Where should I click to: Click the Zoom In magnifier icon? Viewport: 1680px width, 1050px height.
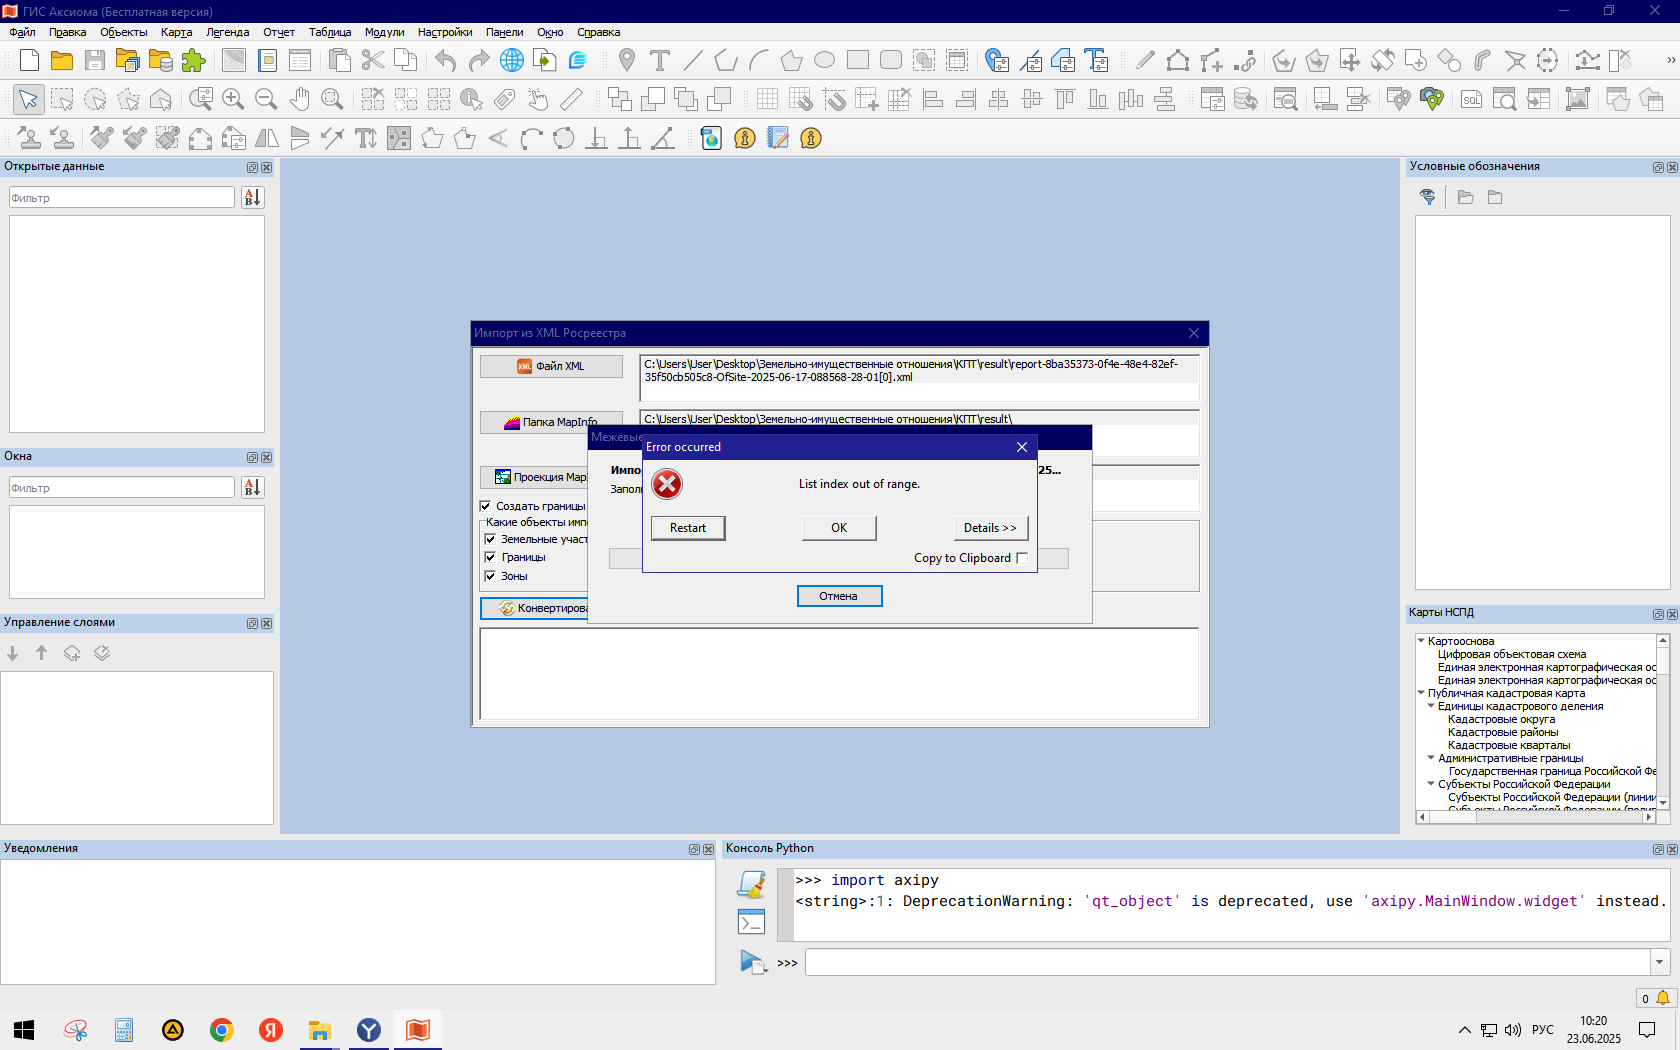coord(233,99)
